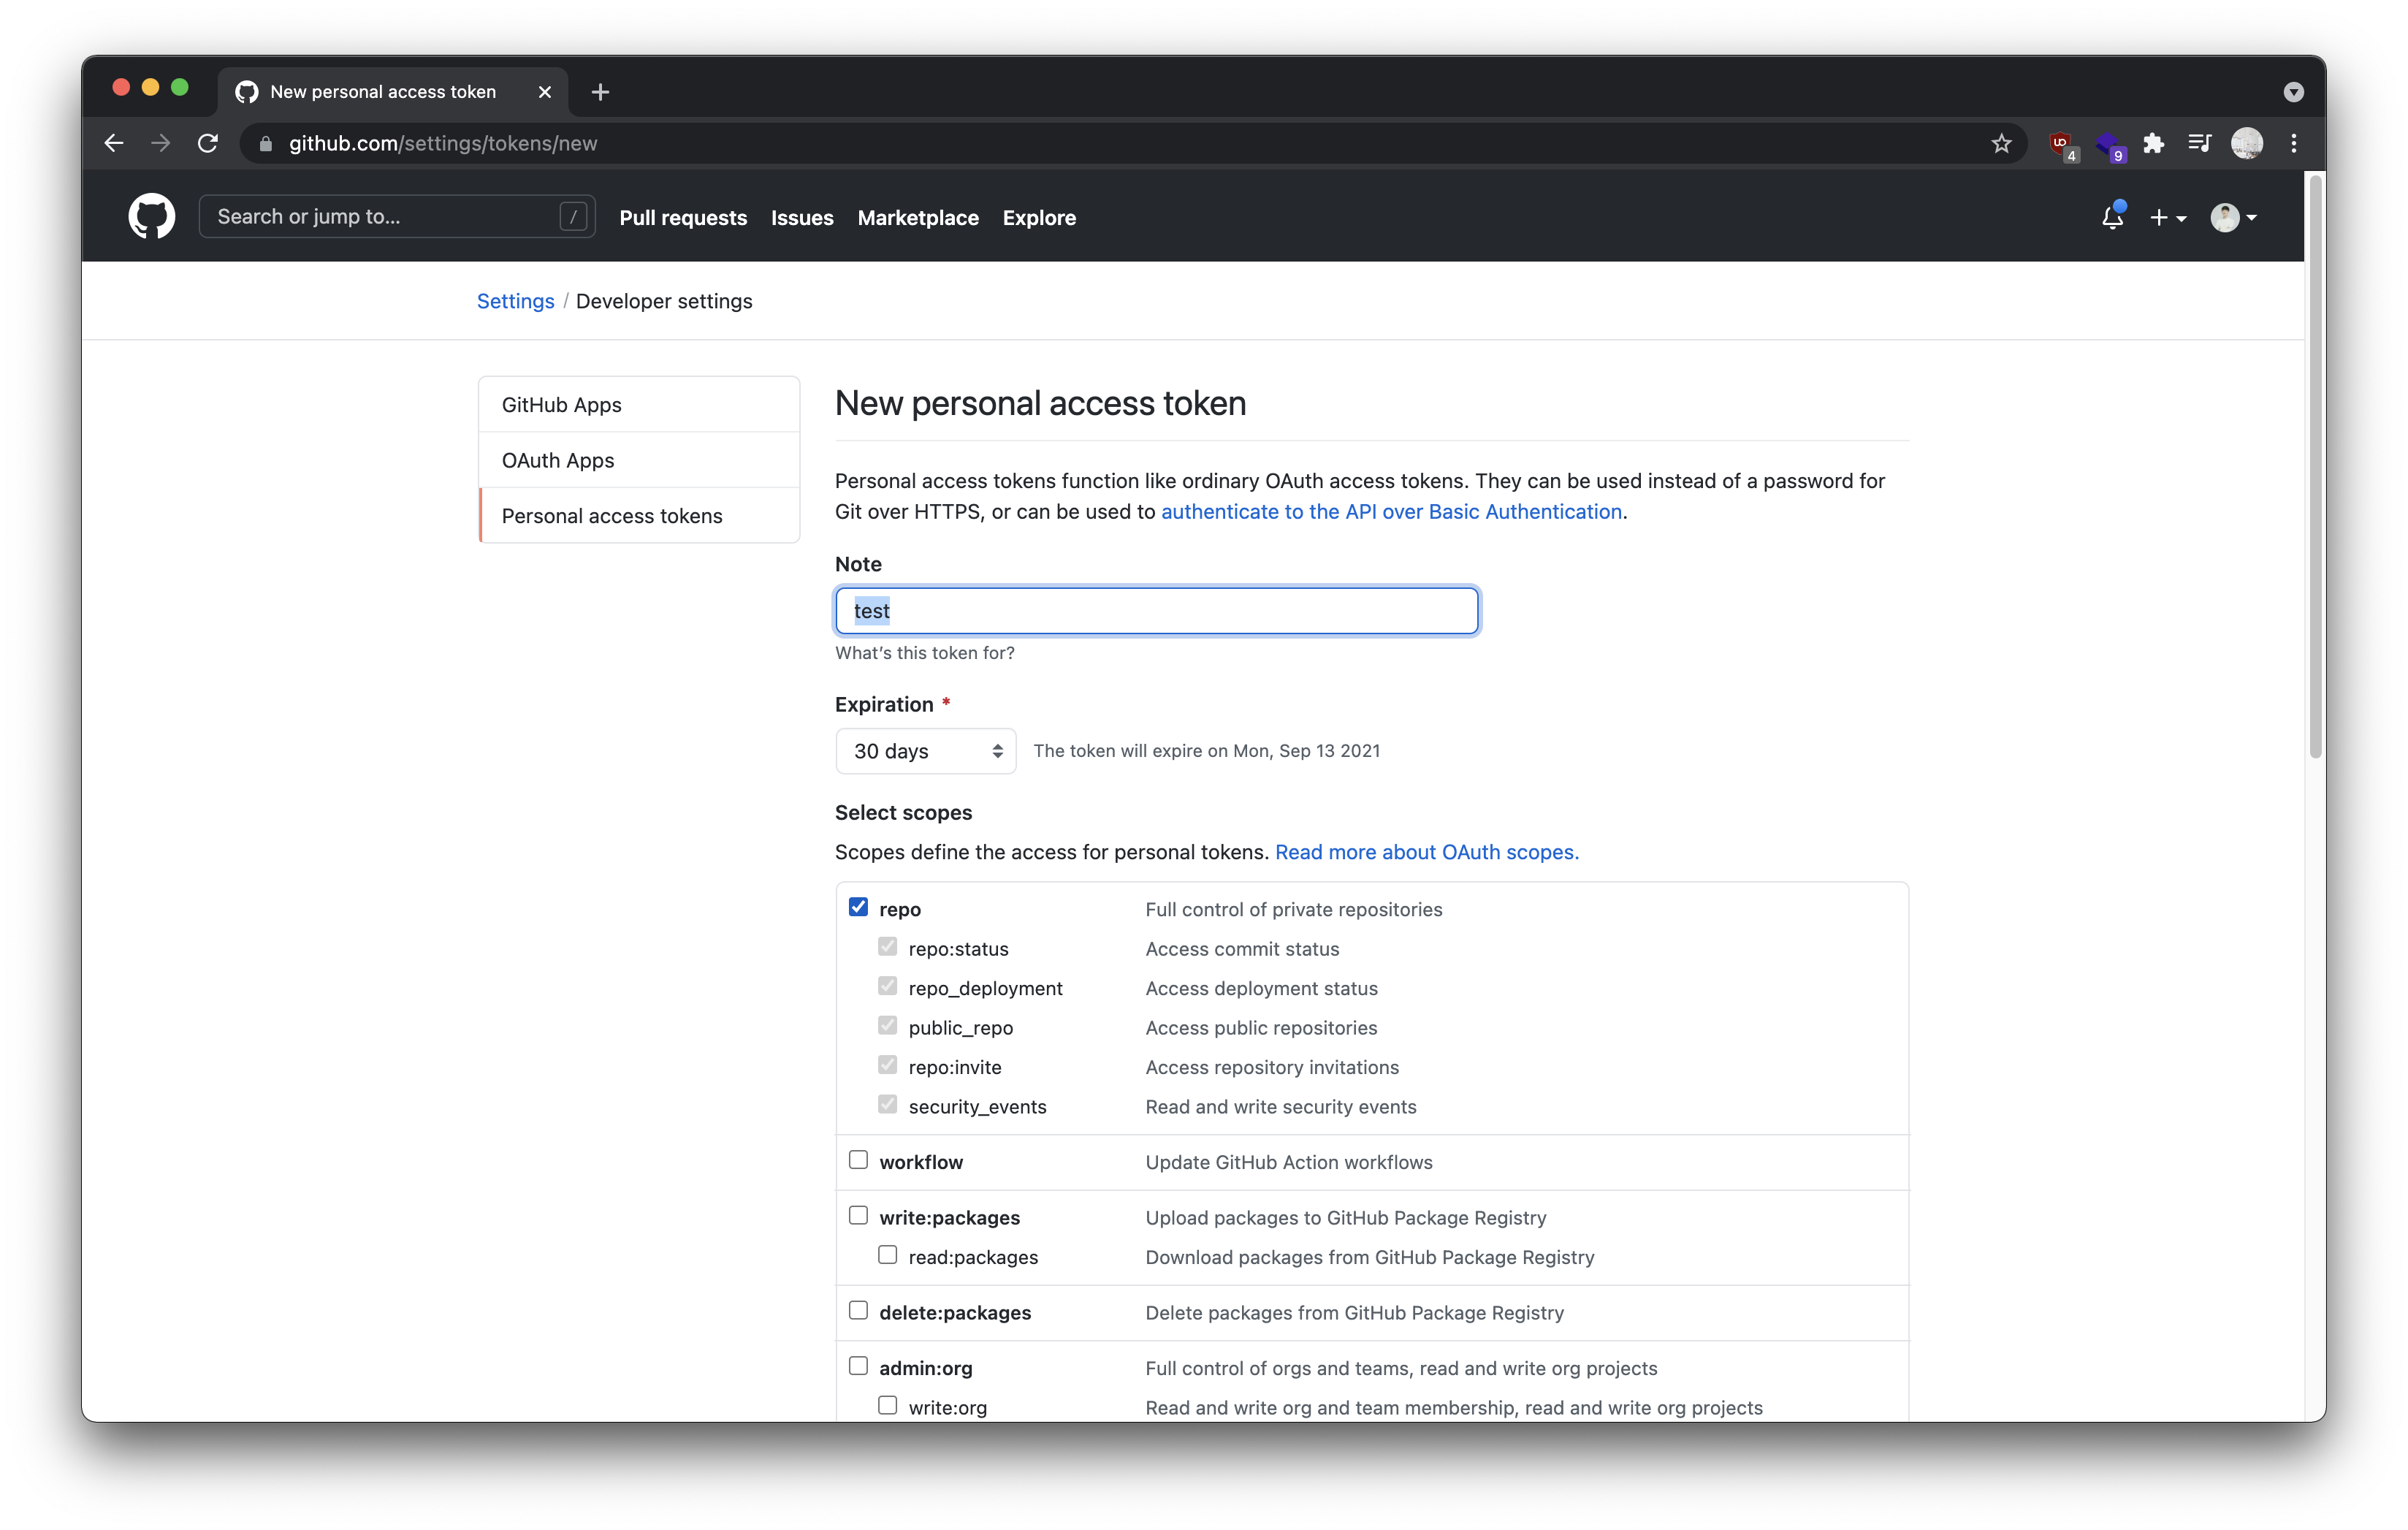Open uBlock Origin extension icon
This screenshot has width=2408, height=1530.
pyautogui.click(x=2060, y=144)
